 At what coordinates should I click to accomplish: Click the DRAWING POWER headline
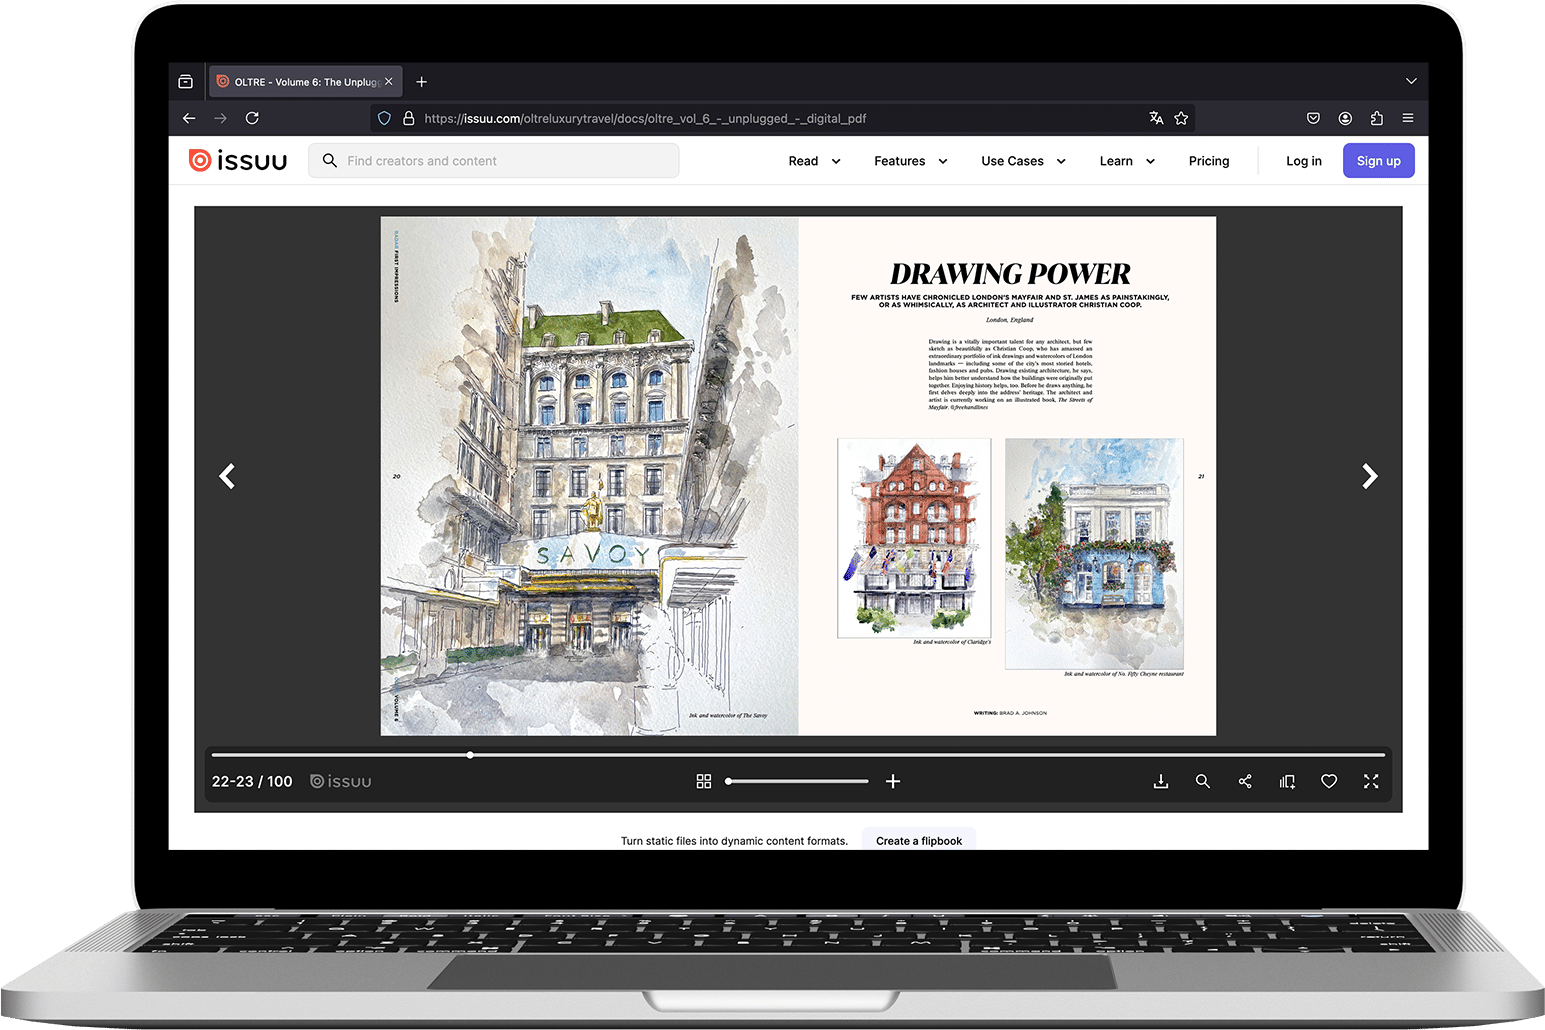[1010, 274]
